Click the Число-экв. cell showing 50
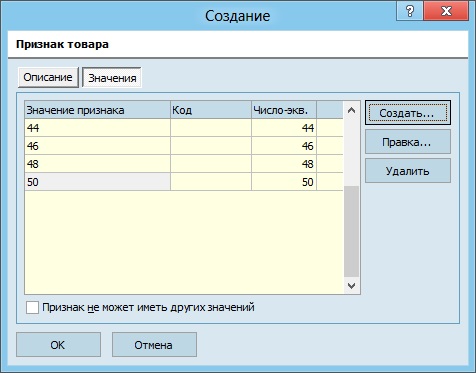476x373 pixels. (x=284, y=182)
